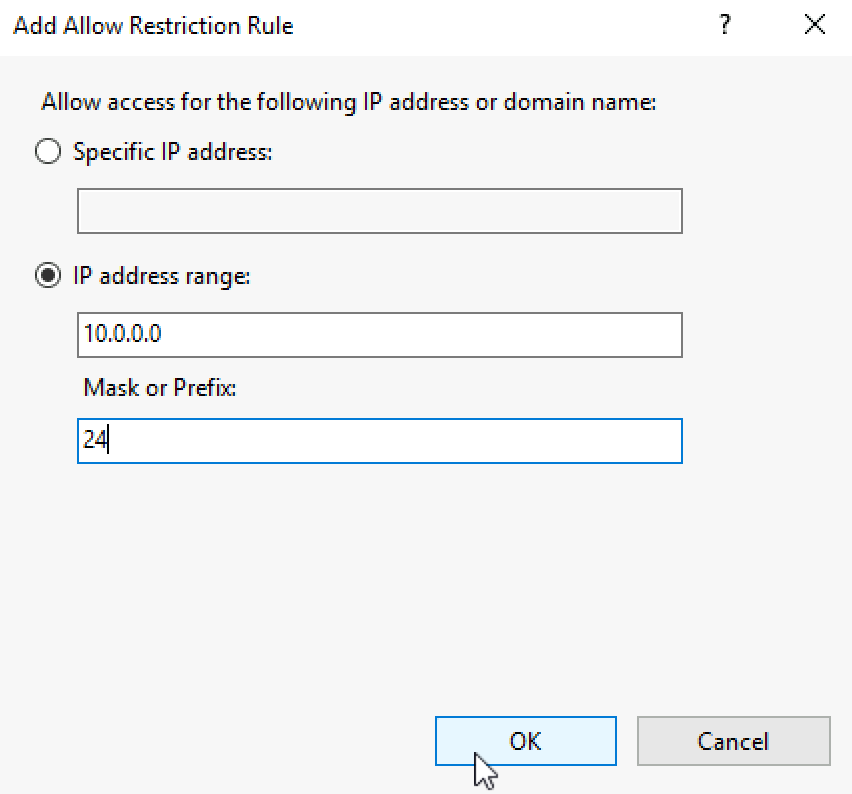Click the help question mark button
This screenshot has width=852, height=794.
(x=725, y=26)
